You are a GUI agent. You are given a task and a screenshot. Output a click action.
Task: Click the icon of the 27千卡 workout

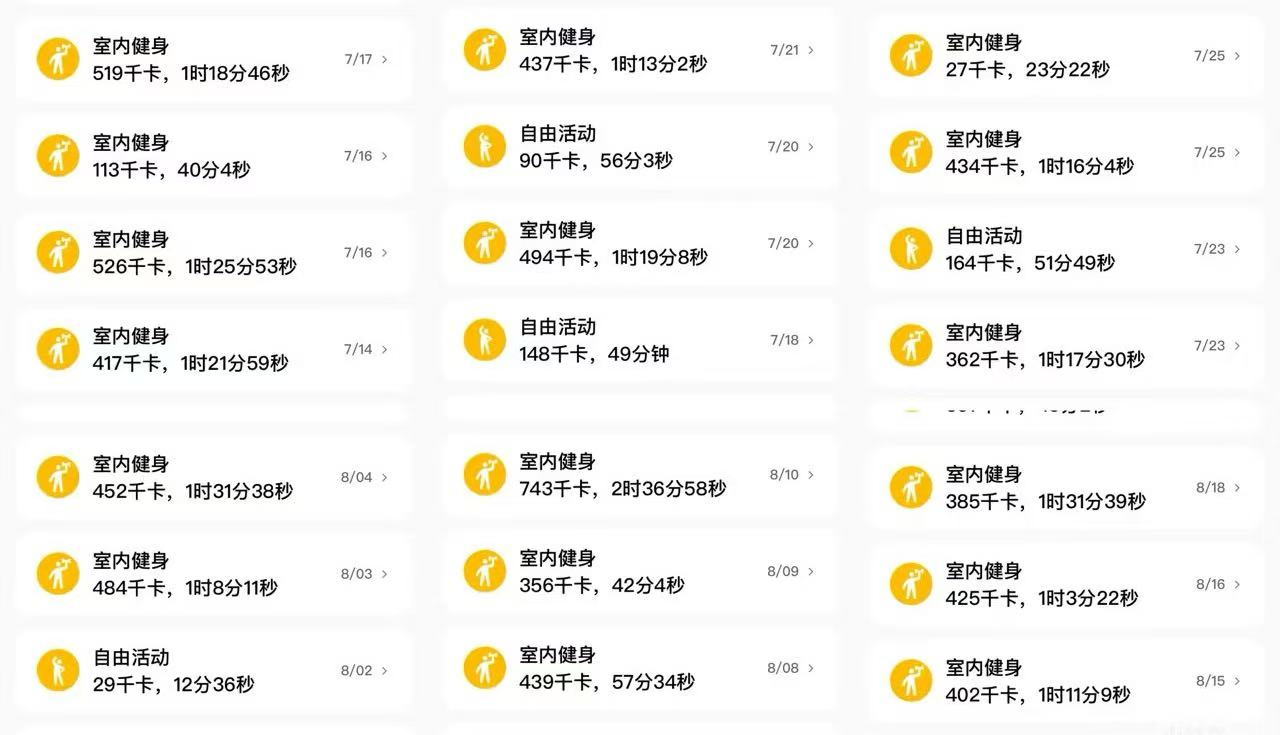click(911, 56)
